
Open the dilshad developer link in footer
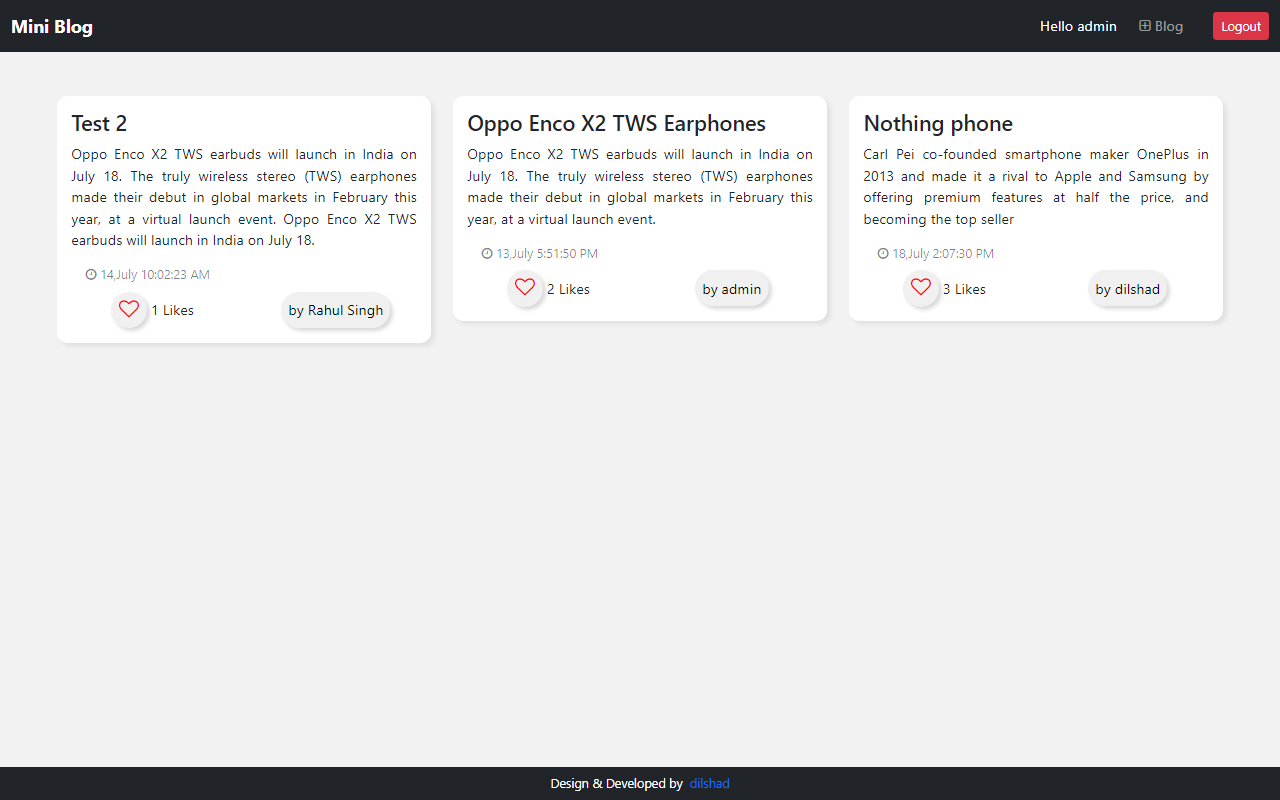[x=709, y=783]
